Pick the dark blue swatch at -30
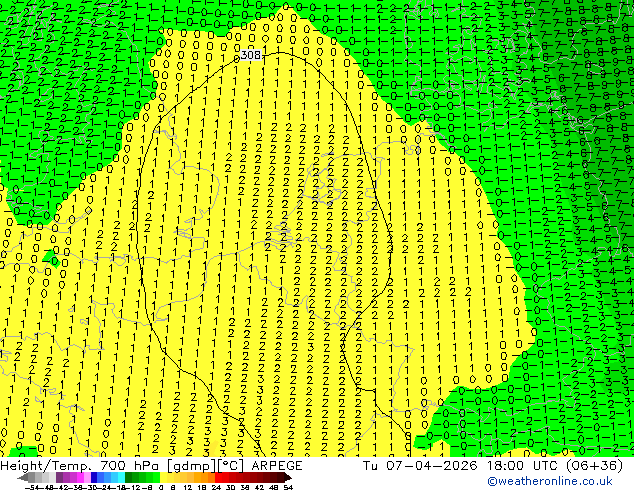Image resolution: width=634 pixels, height=490 pixels. [x=94, y=477]
